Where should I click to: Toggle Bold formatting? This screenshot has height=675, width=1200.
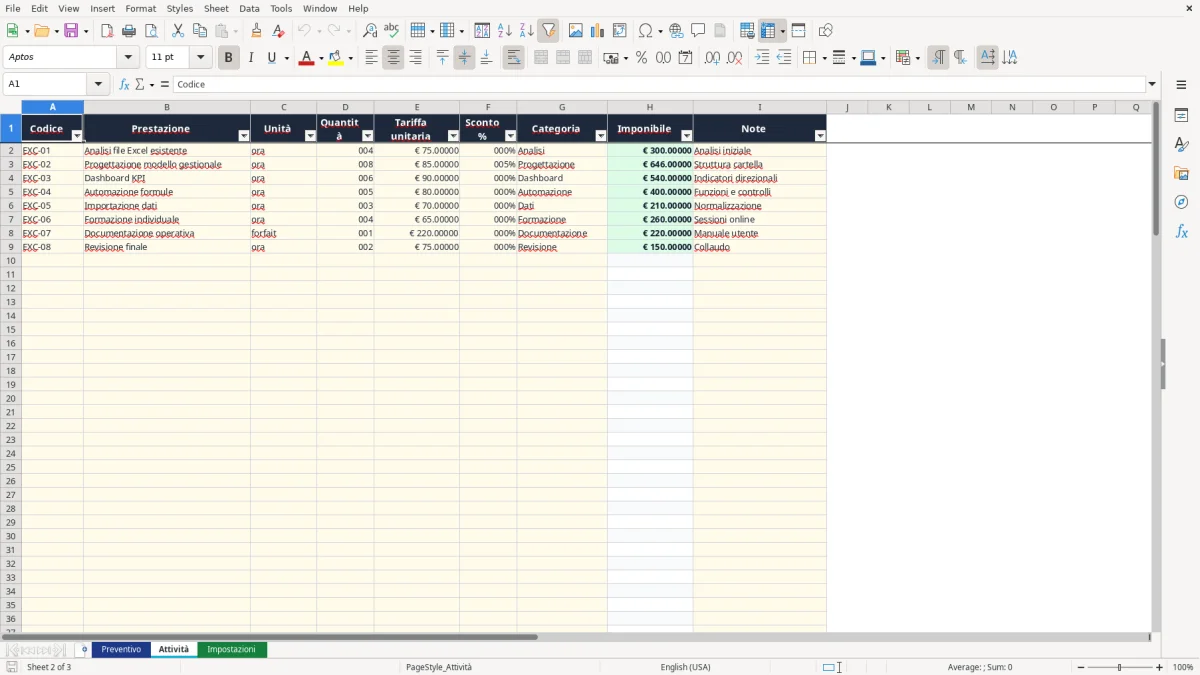click(x=228, y=58)
